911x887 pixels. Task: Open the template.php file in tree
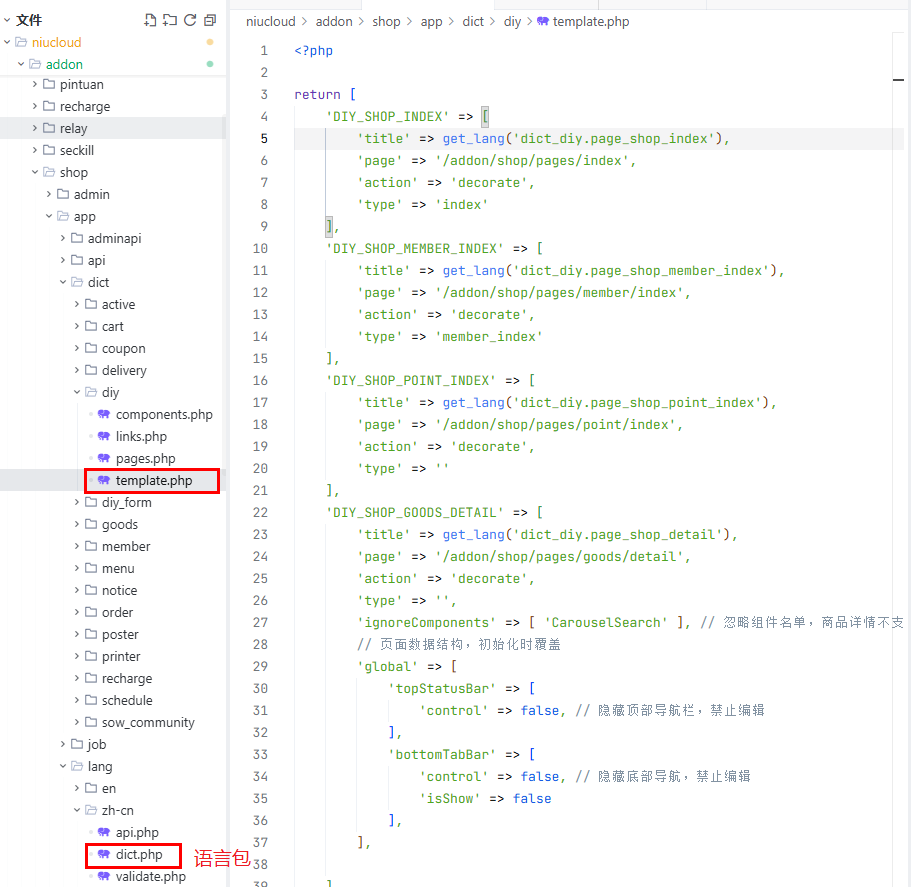click(153, 480)
